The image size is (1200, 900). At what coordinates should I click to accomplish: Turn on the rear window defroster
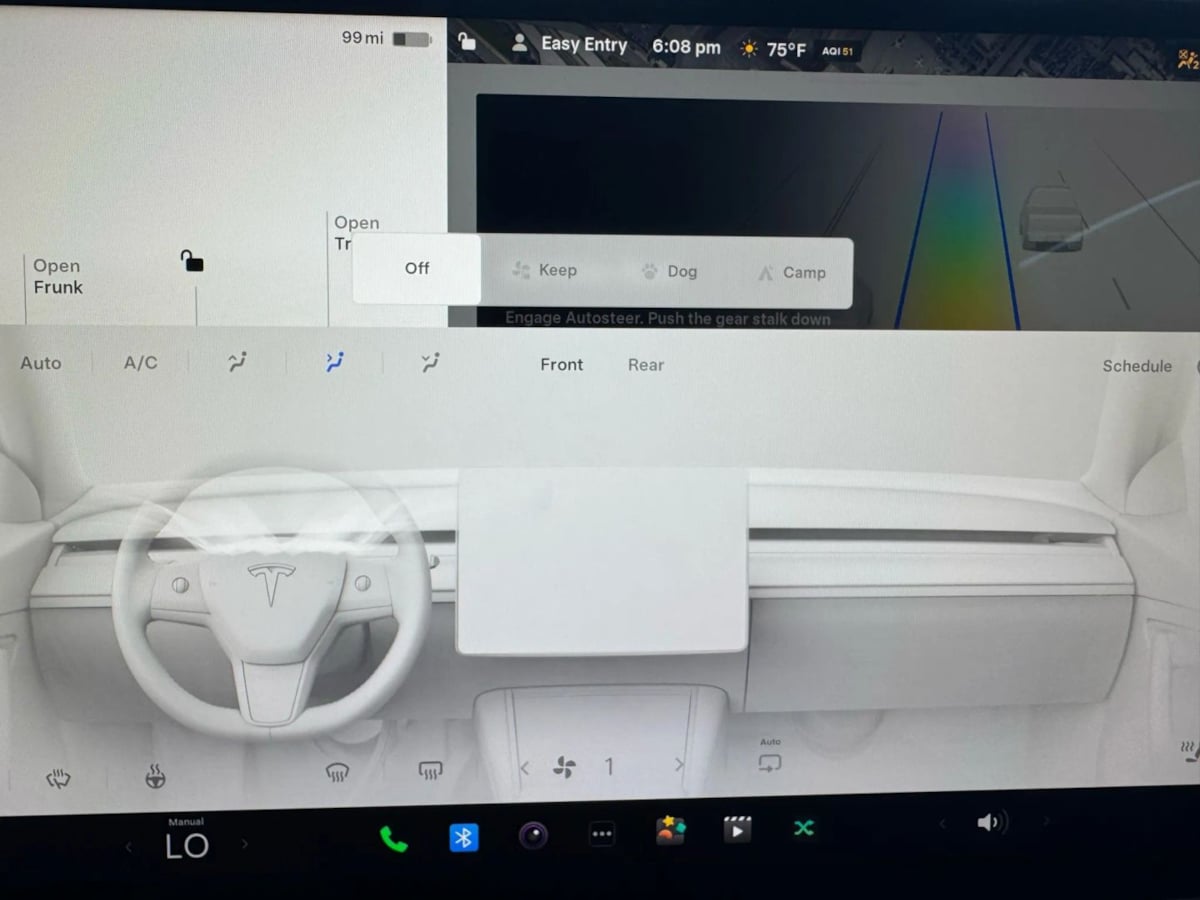pos(430,771)
